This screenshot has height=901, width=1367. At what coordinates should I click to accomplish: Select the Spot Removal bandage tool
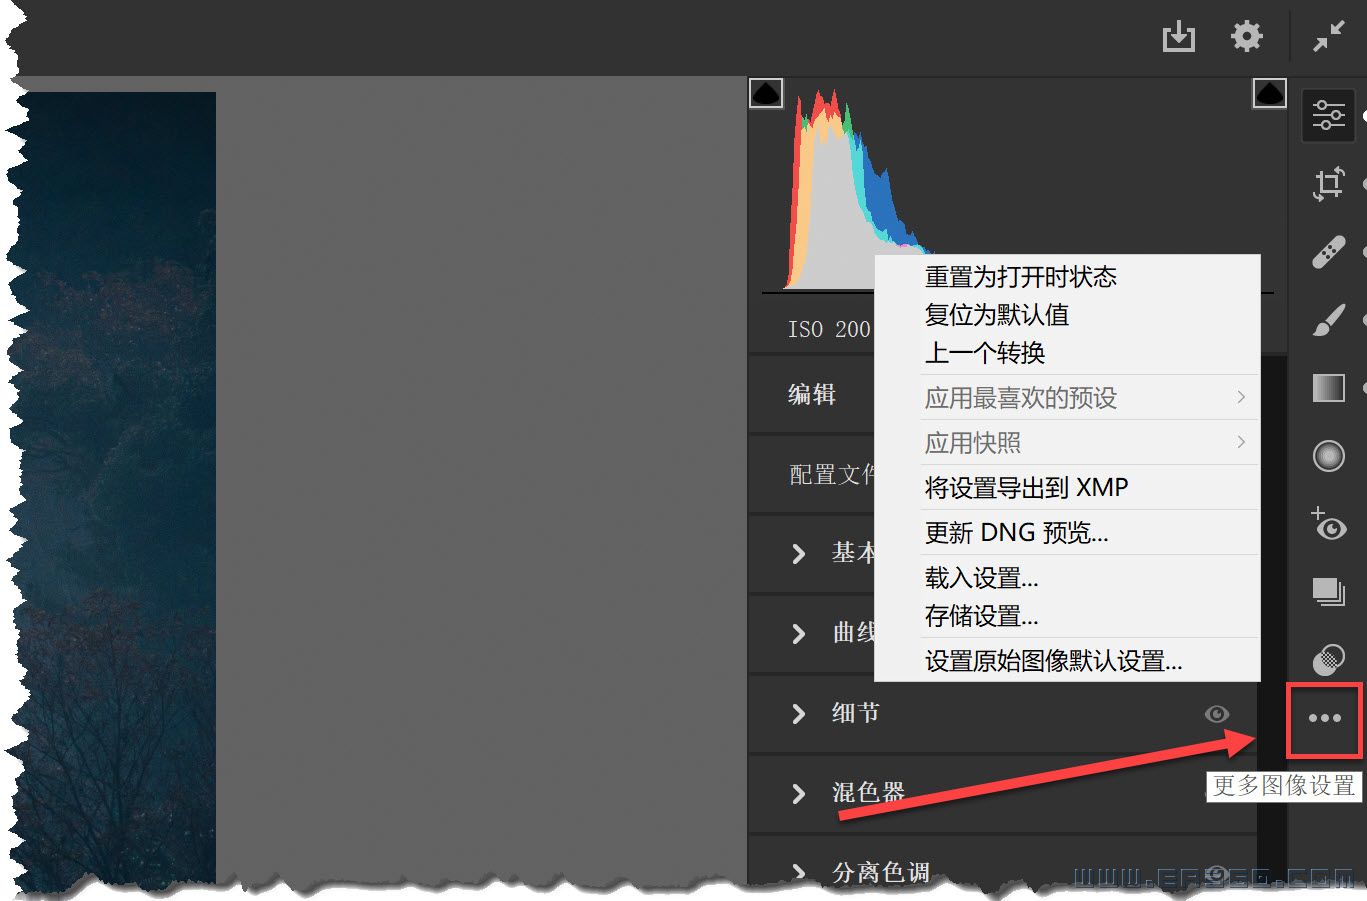click(x=1328, y=252)
